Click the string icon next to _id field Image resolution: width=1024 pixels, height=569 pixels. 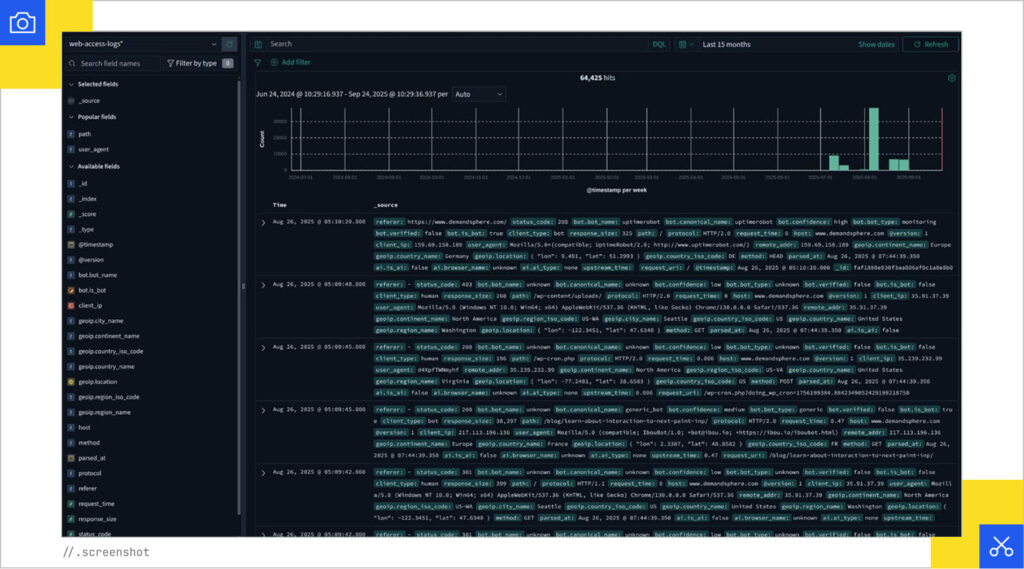(x=71, y=184)
